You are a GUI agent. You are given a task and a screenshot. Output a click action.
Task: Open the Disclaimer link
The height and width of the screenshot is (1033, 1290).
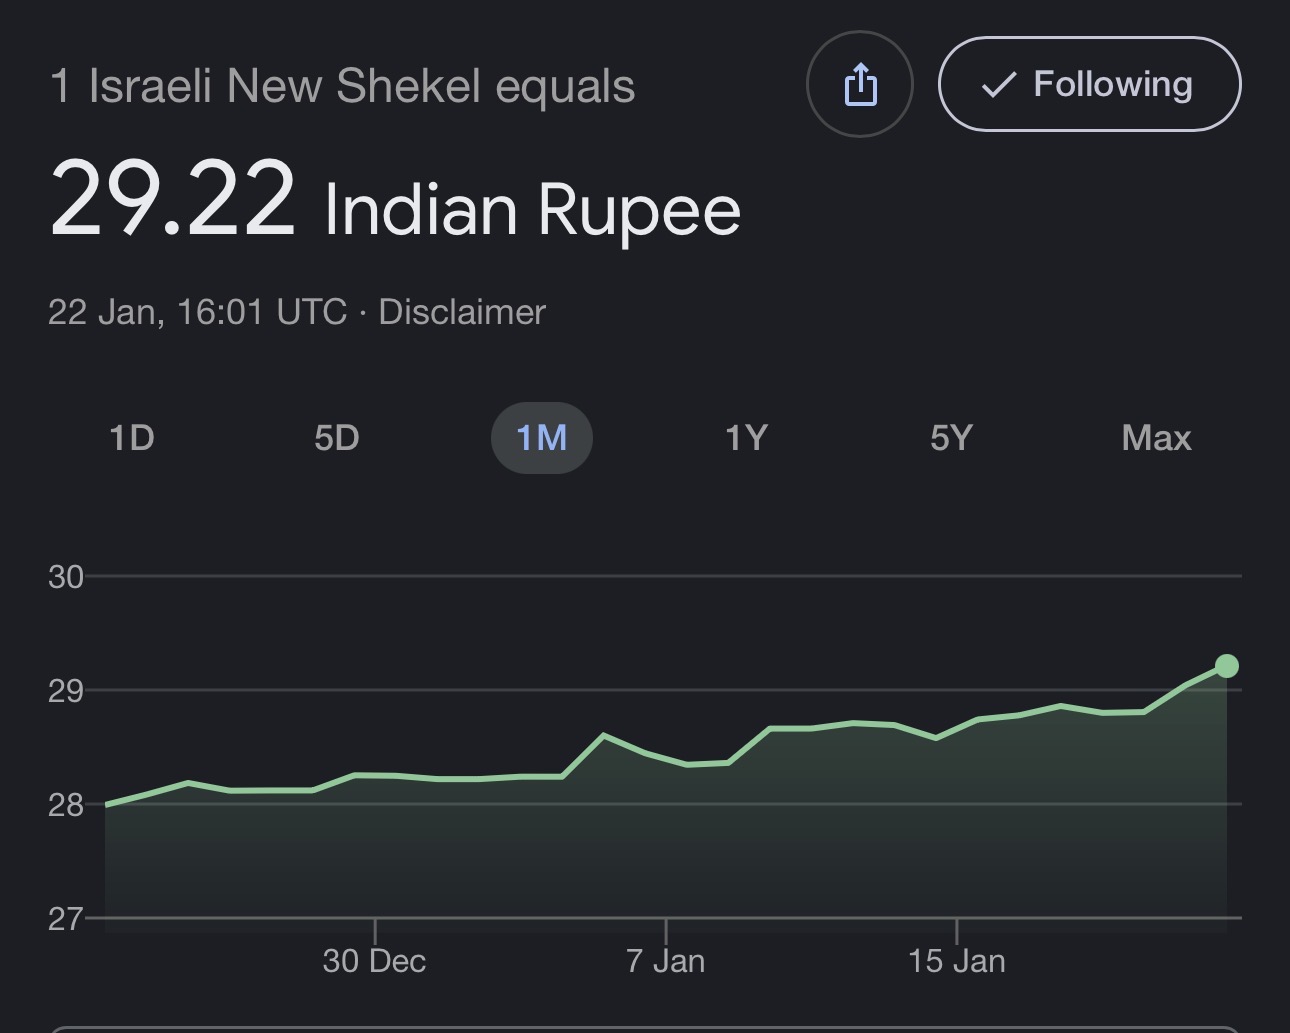pyautogui.click(x=462, y=312)
